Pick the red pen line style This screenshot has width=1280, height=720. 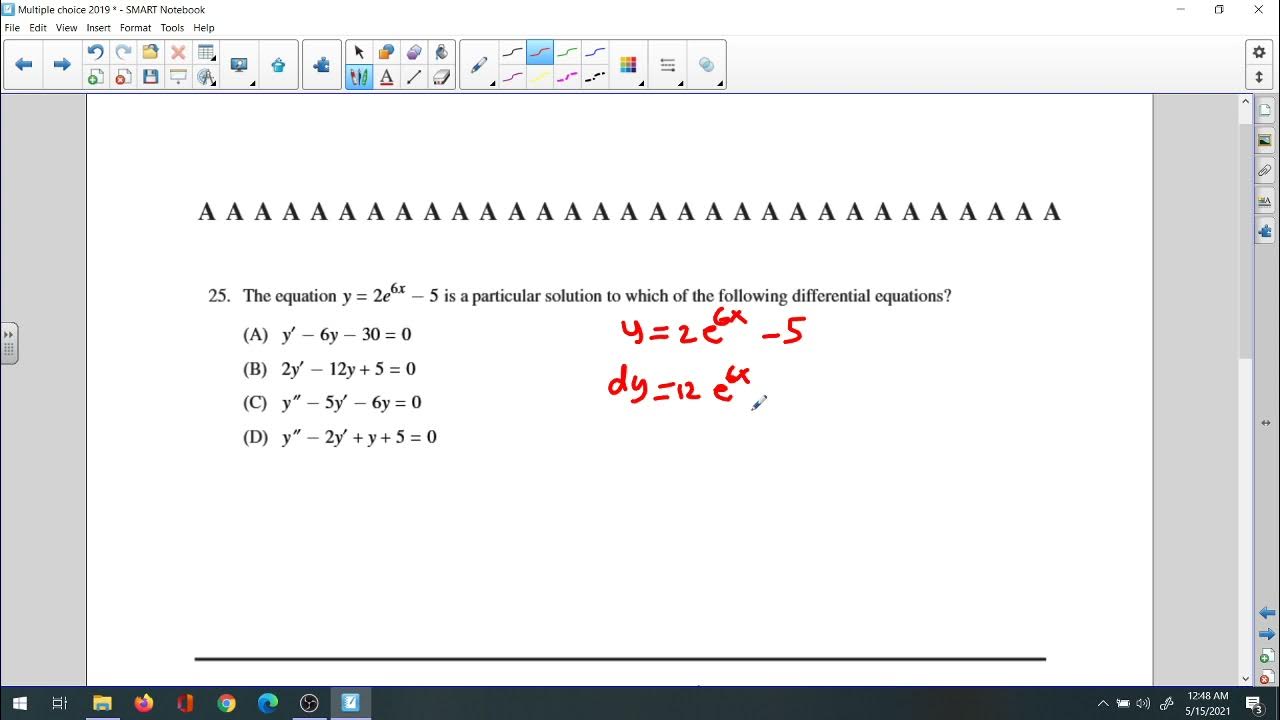(540, 52)
